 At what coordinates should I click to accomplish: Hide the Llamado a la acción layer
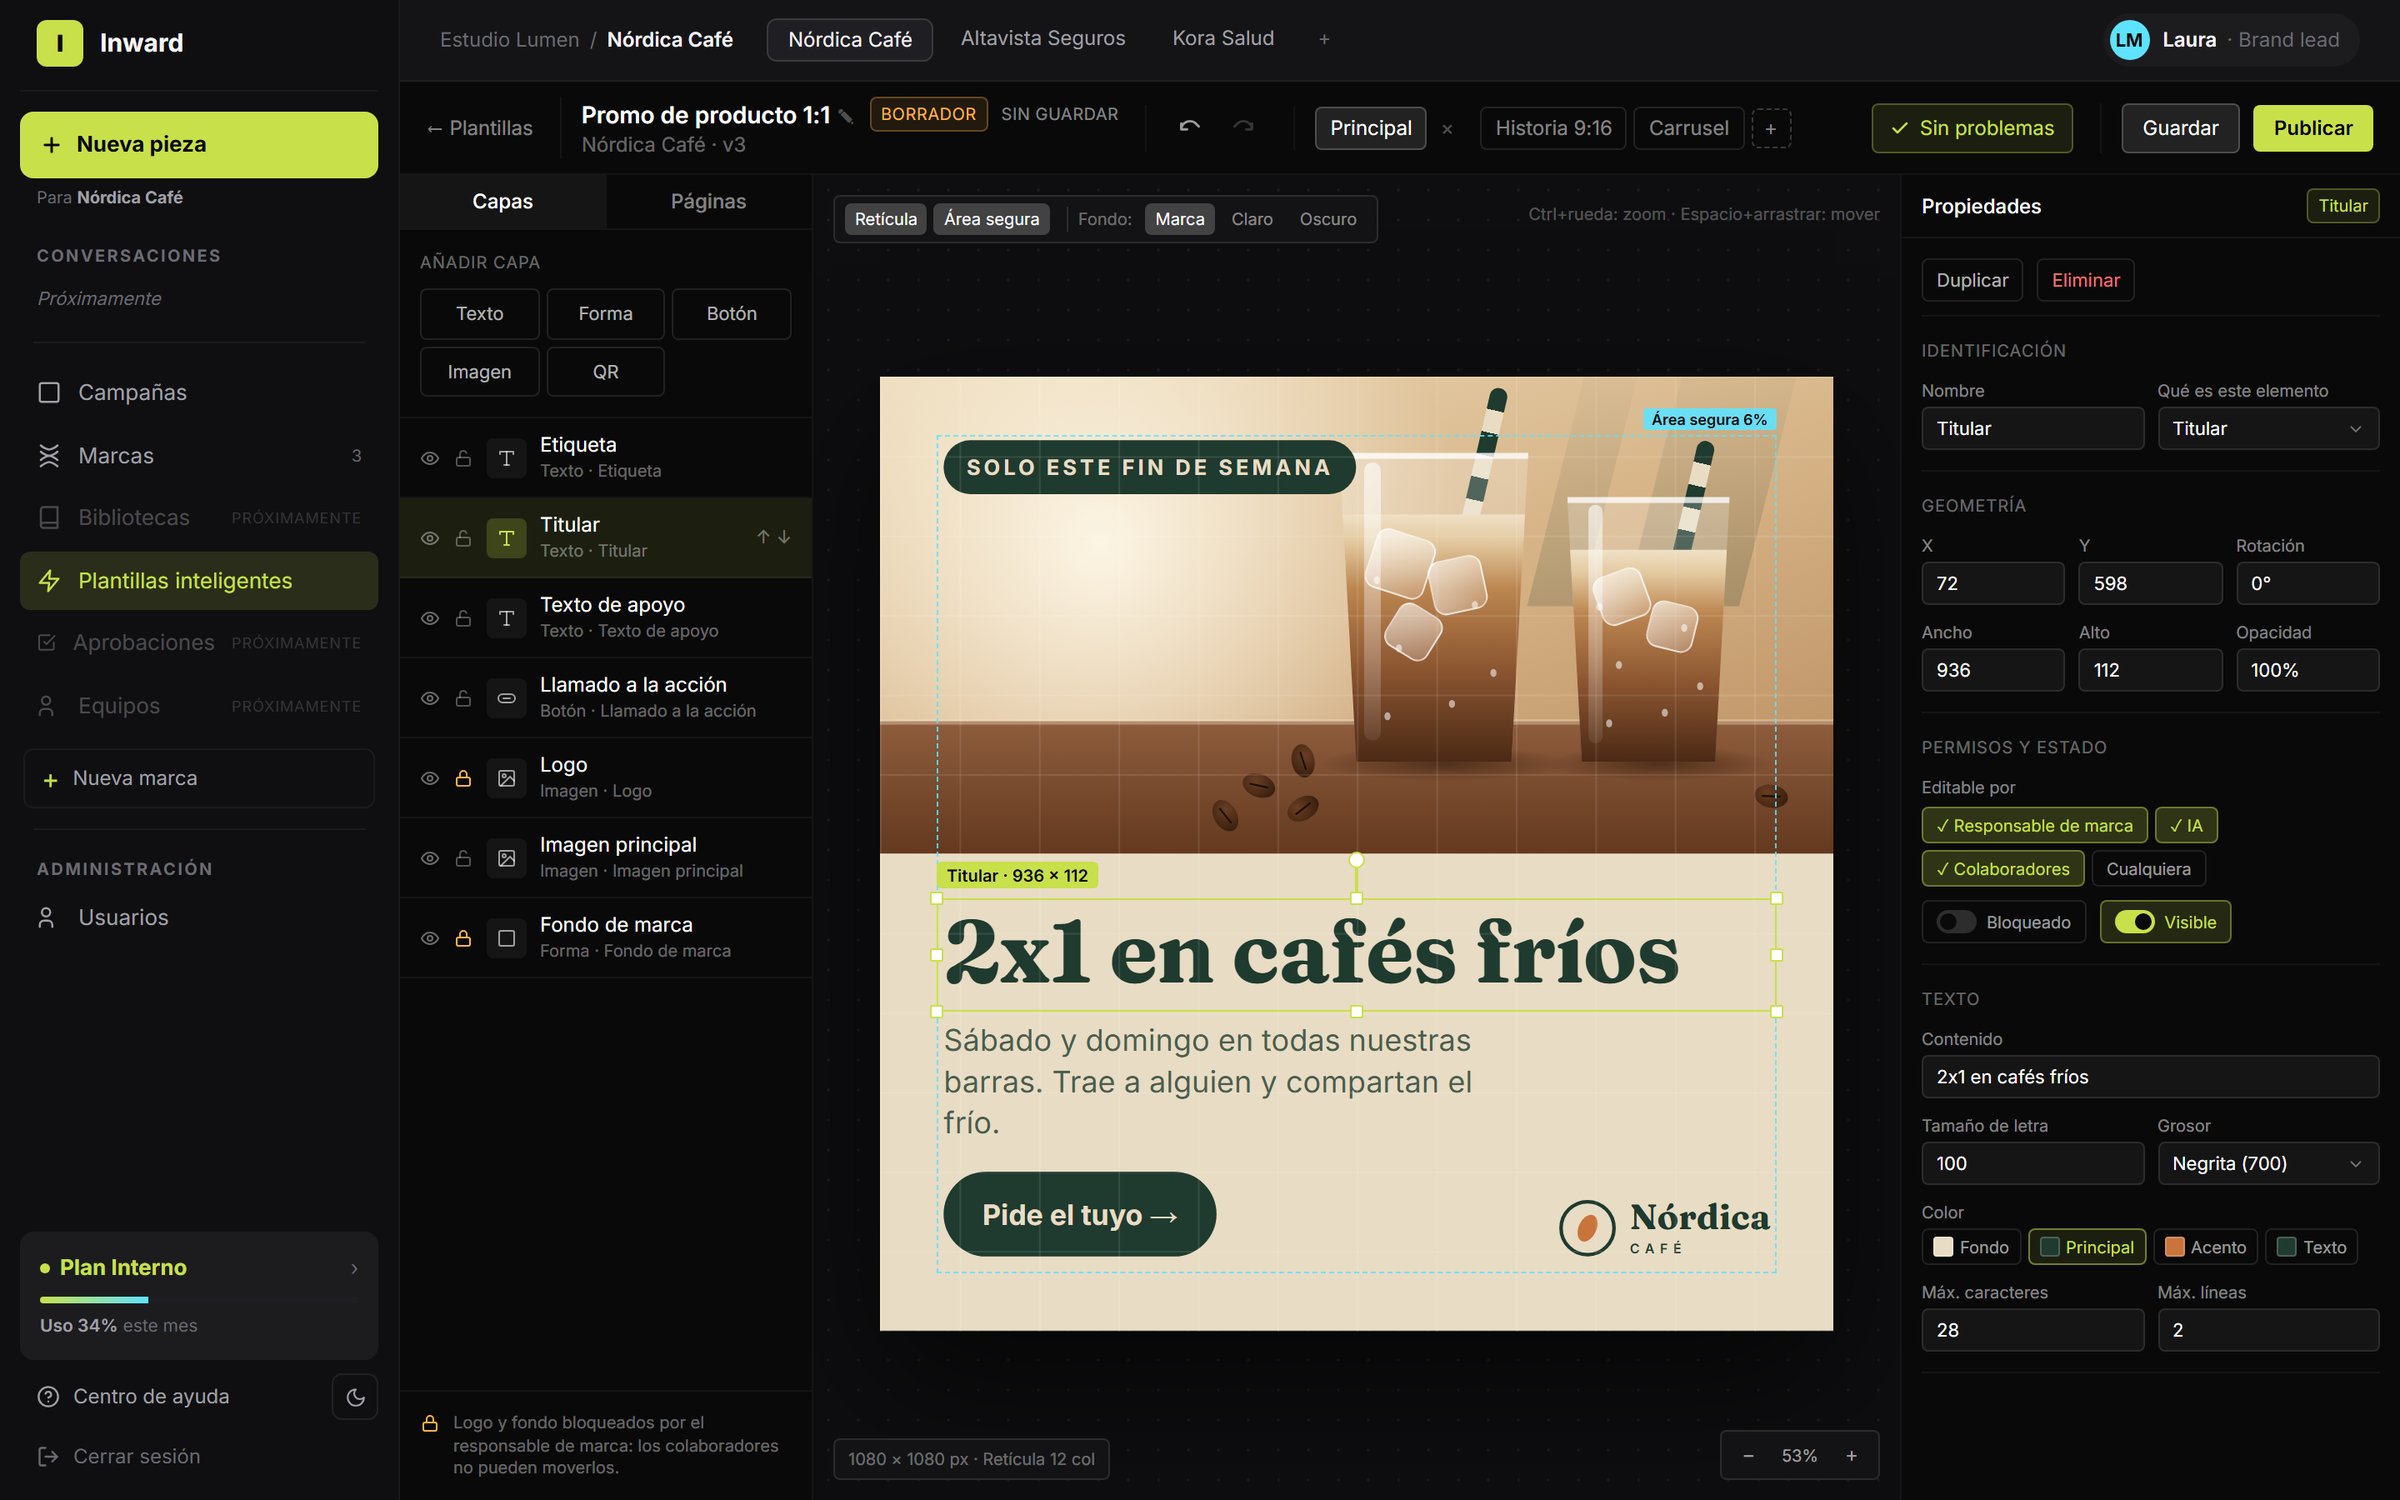pos(430,698)
